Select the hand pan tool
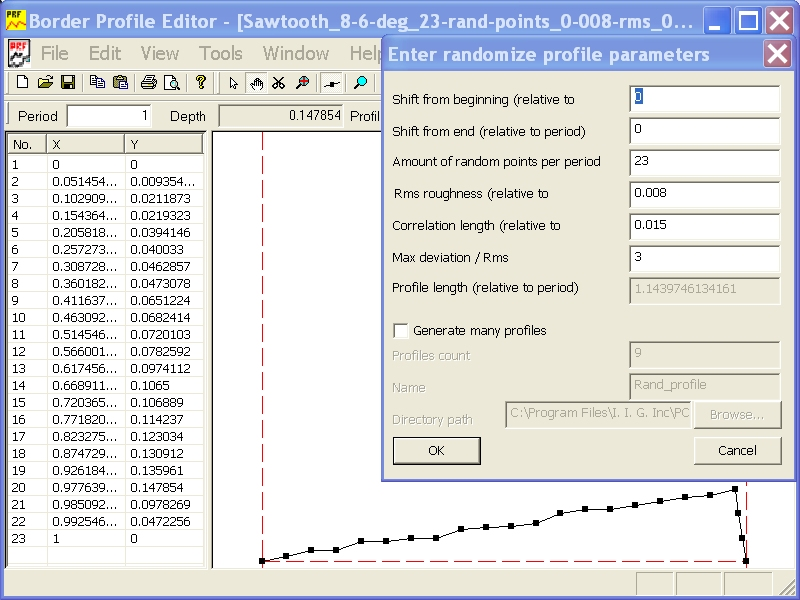 pos(256,83)
